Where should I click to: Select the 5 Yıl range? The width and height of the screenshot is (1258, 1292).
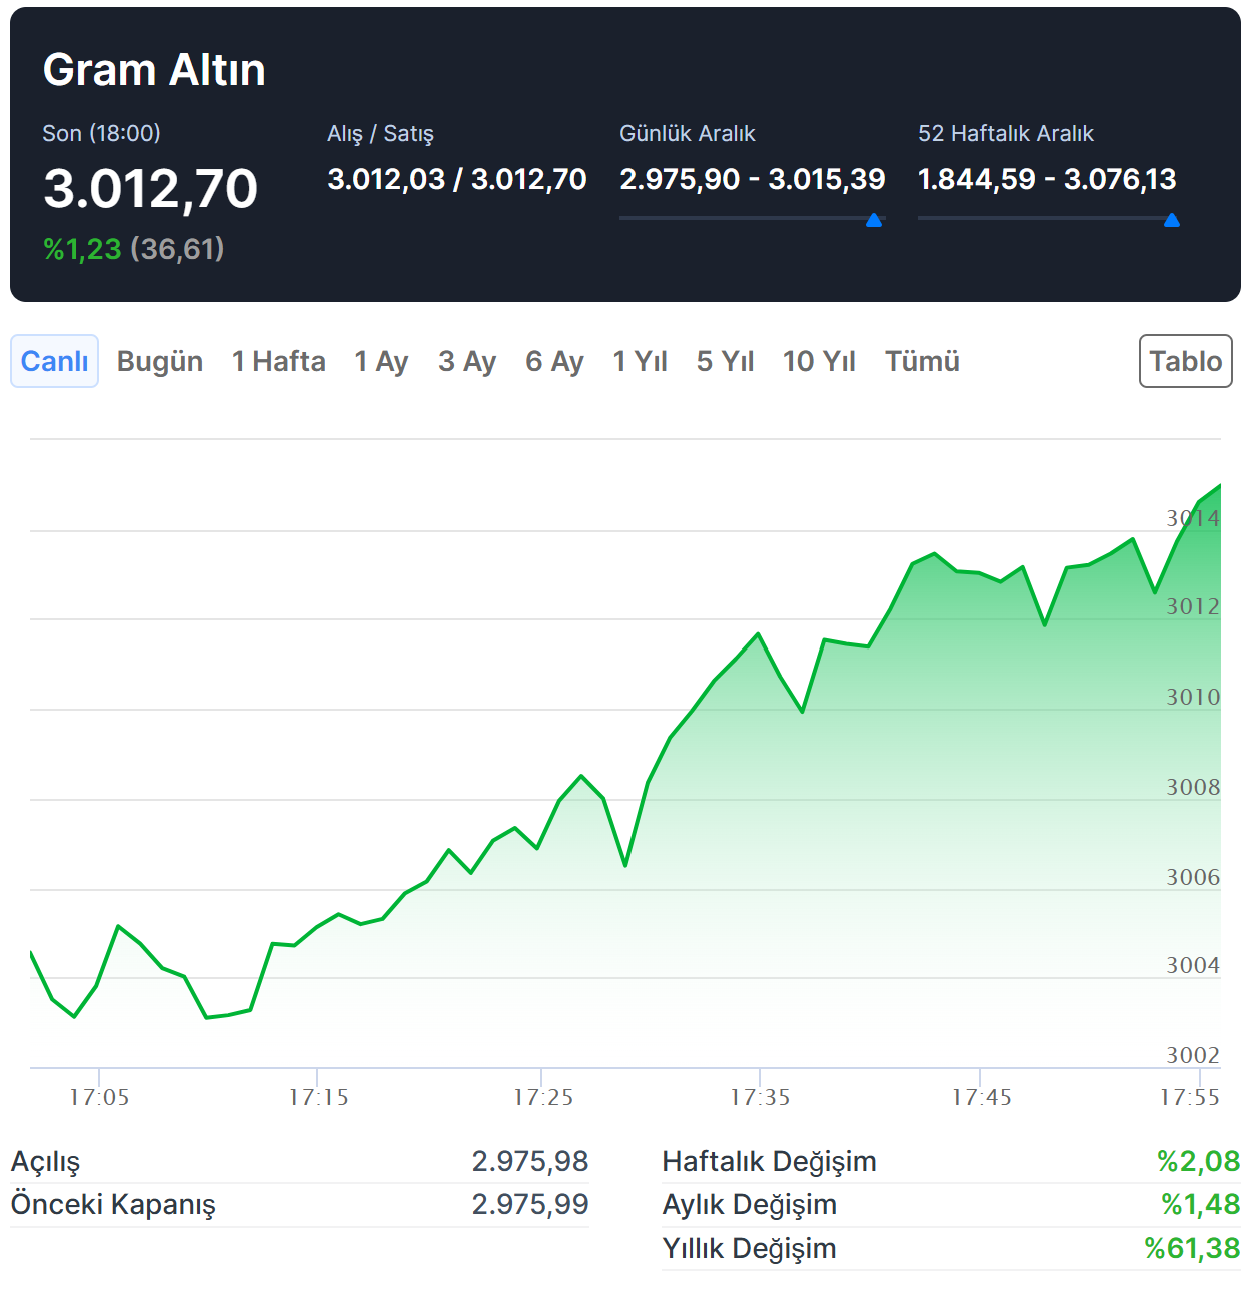tap(725, 361)
